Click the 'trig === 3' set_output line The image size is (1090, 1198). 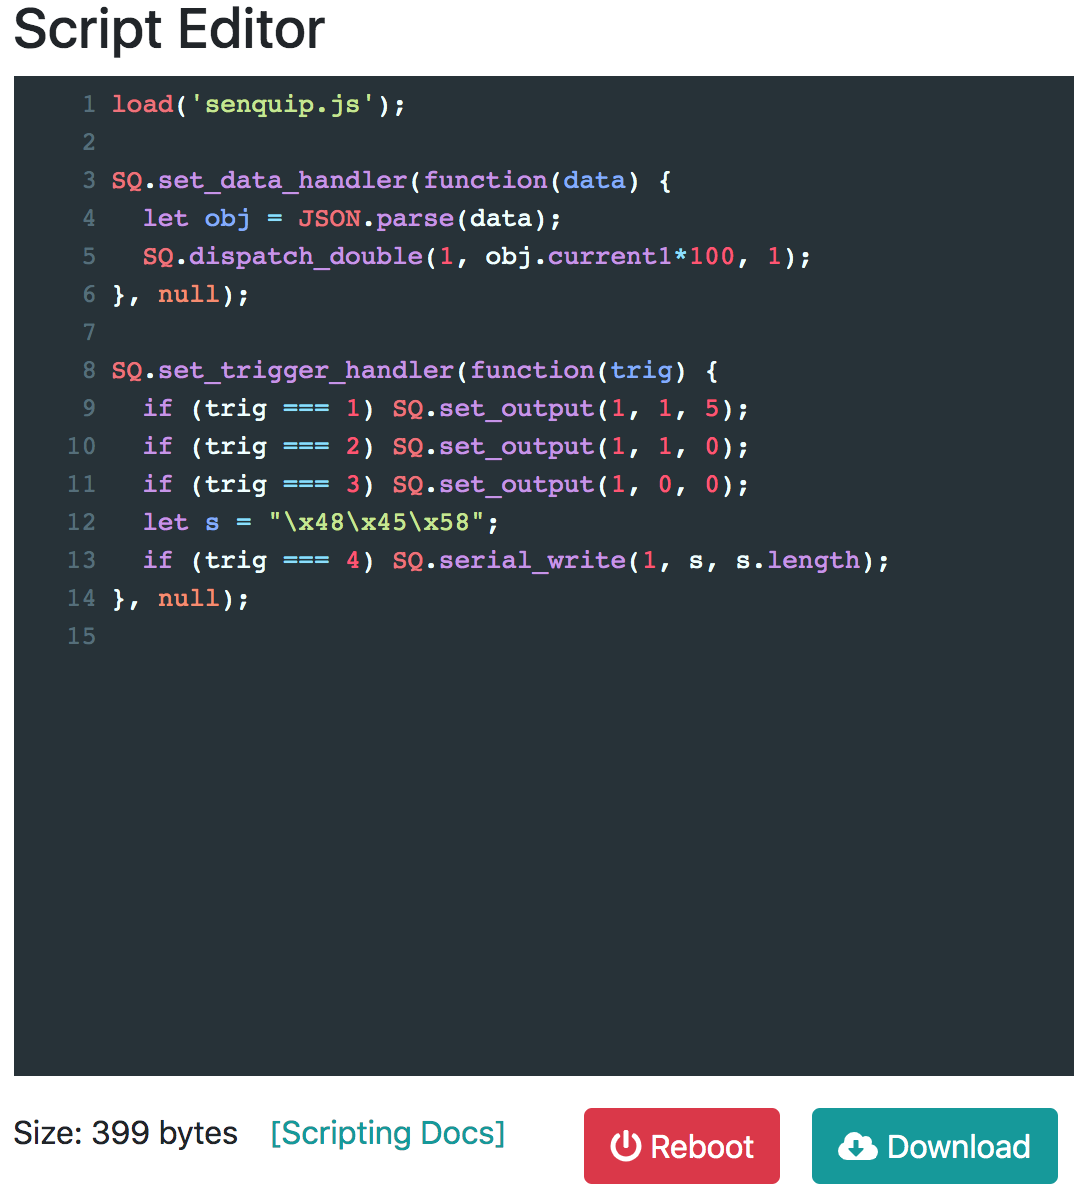(446, 484)
